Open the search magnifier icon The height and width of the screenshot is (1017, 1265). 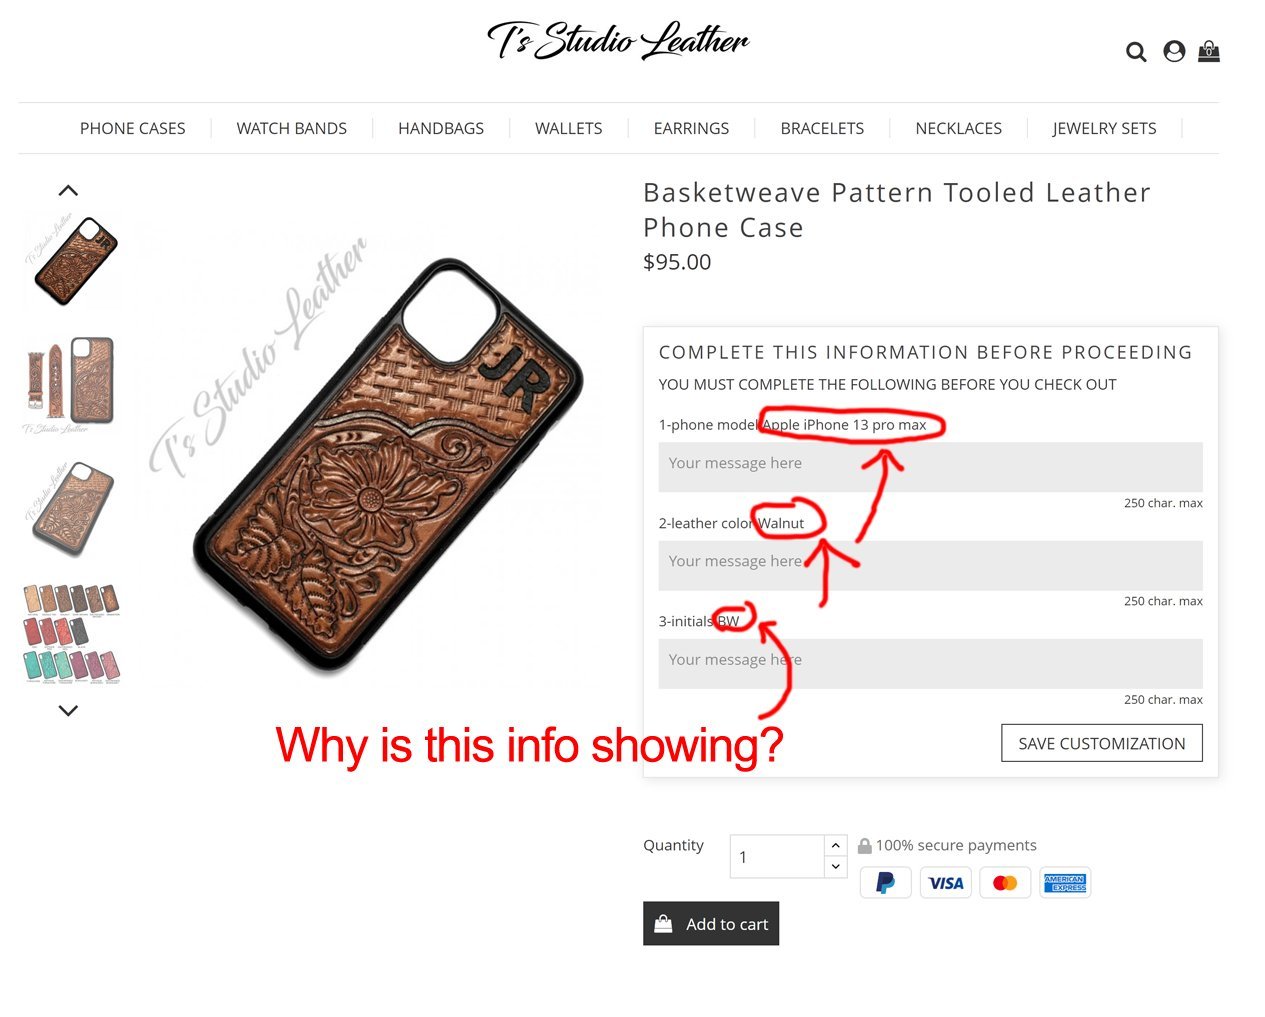point(1136,52)
